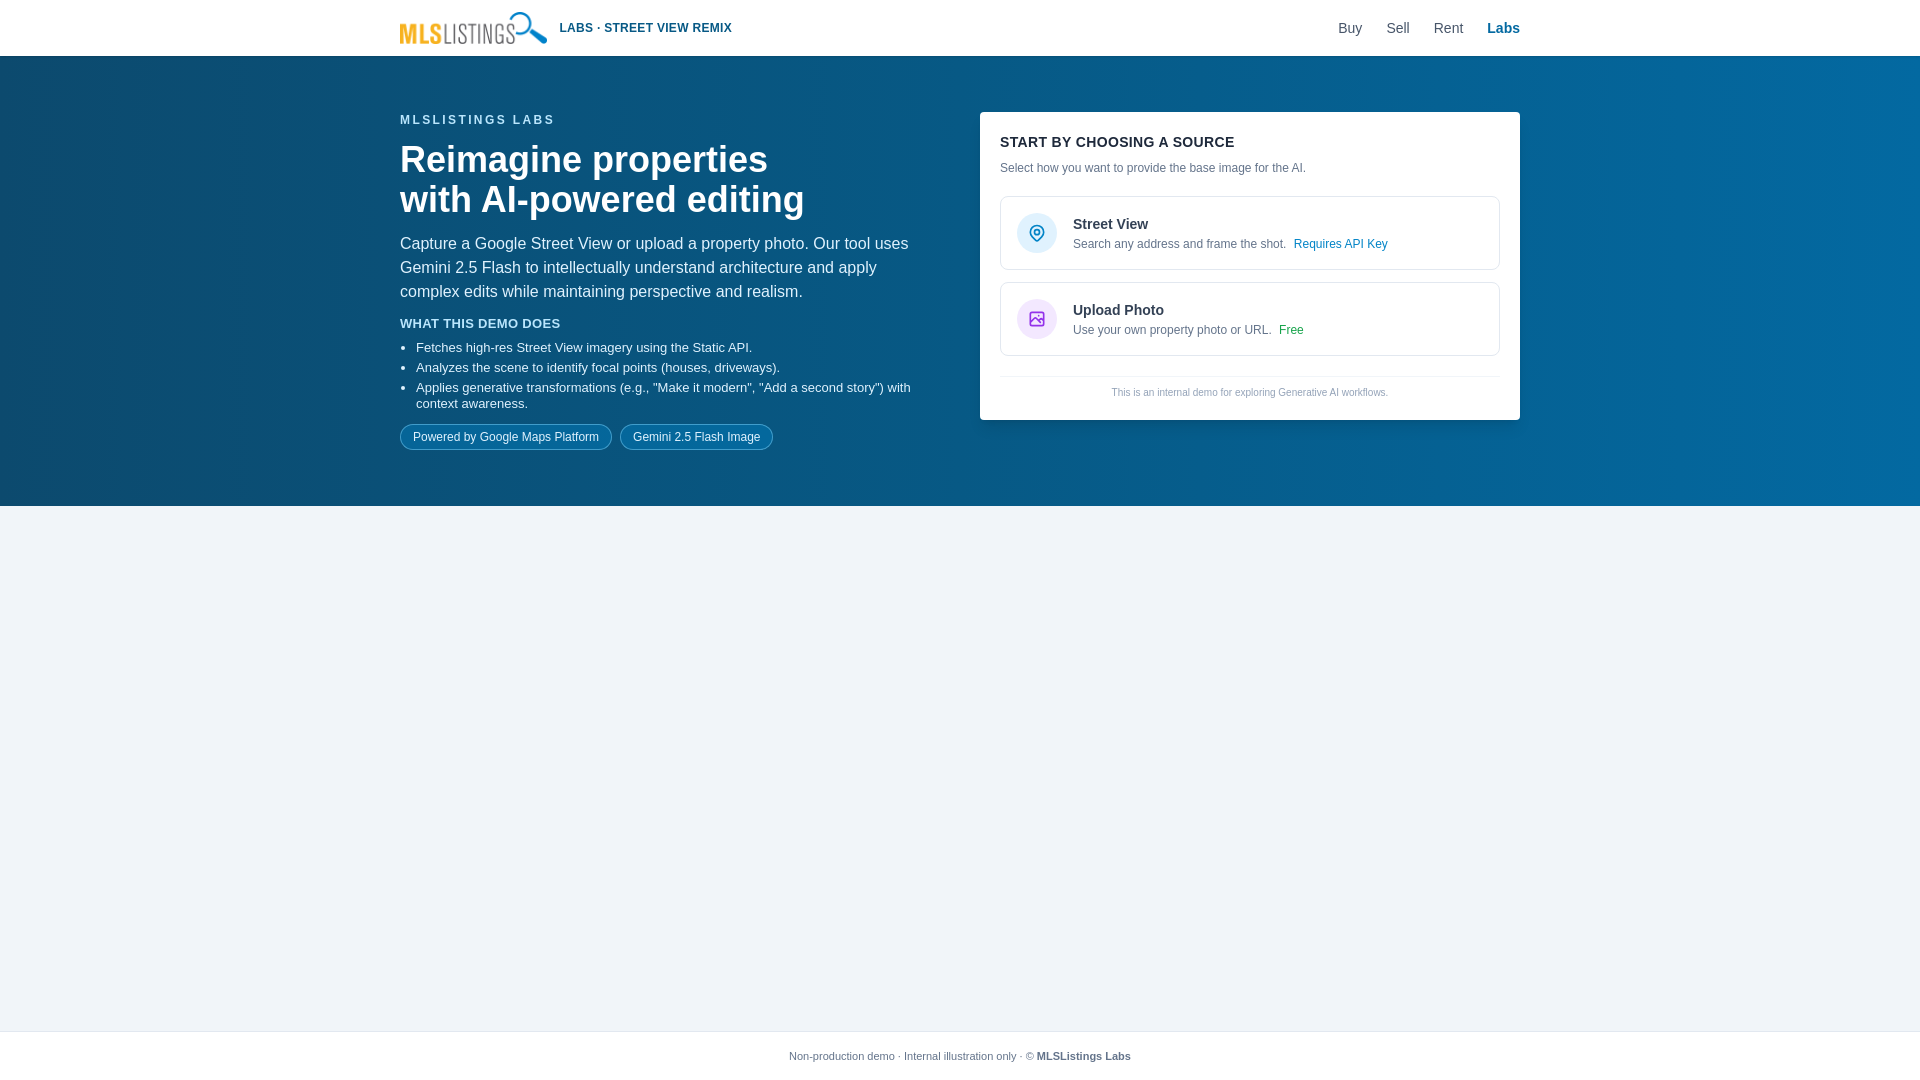
Task: Click the Street View map pin icon
Action: click(x=1037, y=233)
